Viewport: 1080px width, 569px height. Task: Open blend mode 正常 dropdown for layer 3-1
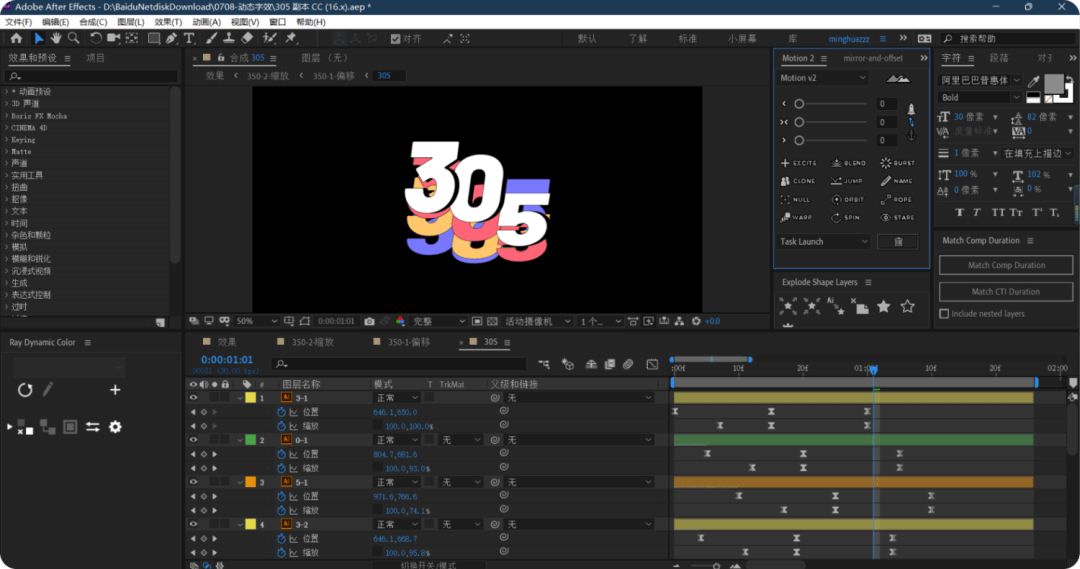(x=397, y=398)
